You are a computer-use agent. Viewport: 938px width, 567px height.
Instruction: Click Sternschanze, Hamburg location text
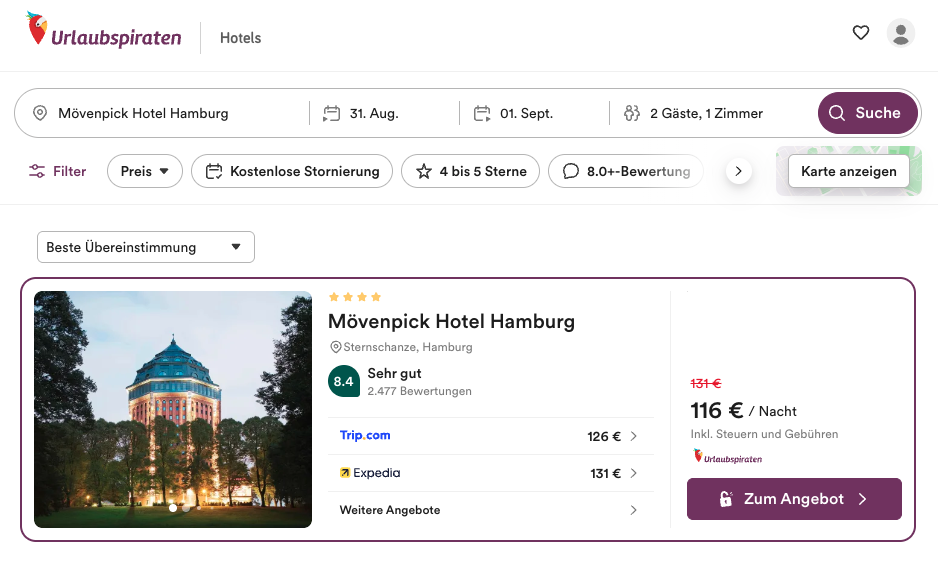pos(408,347)
